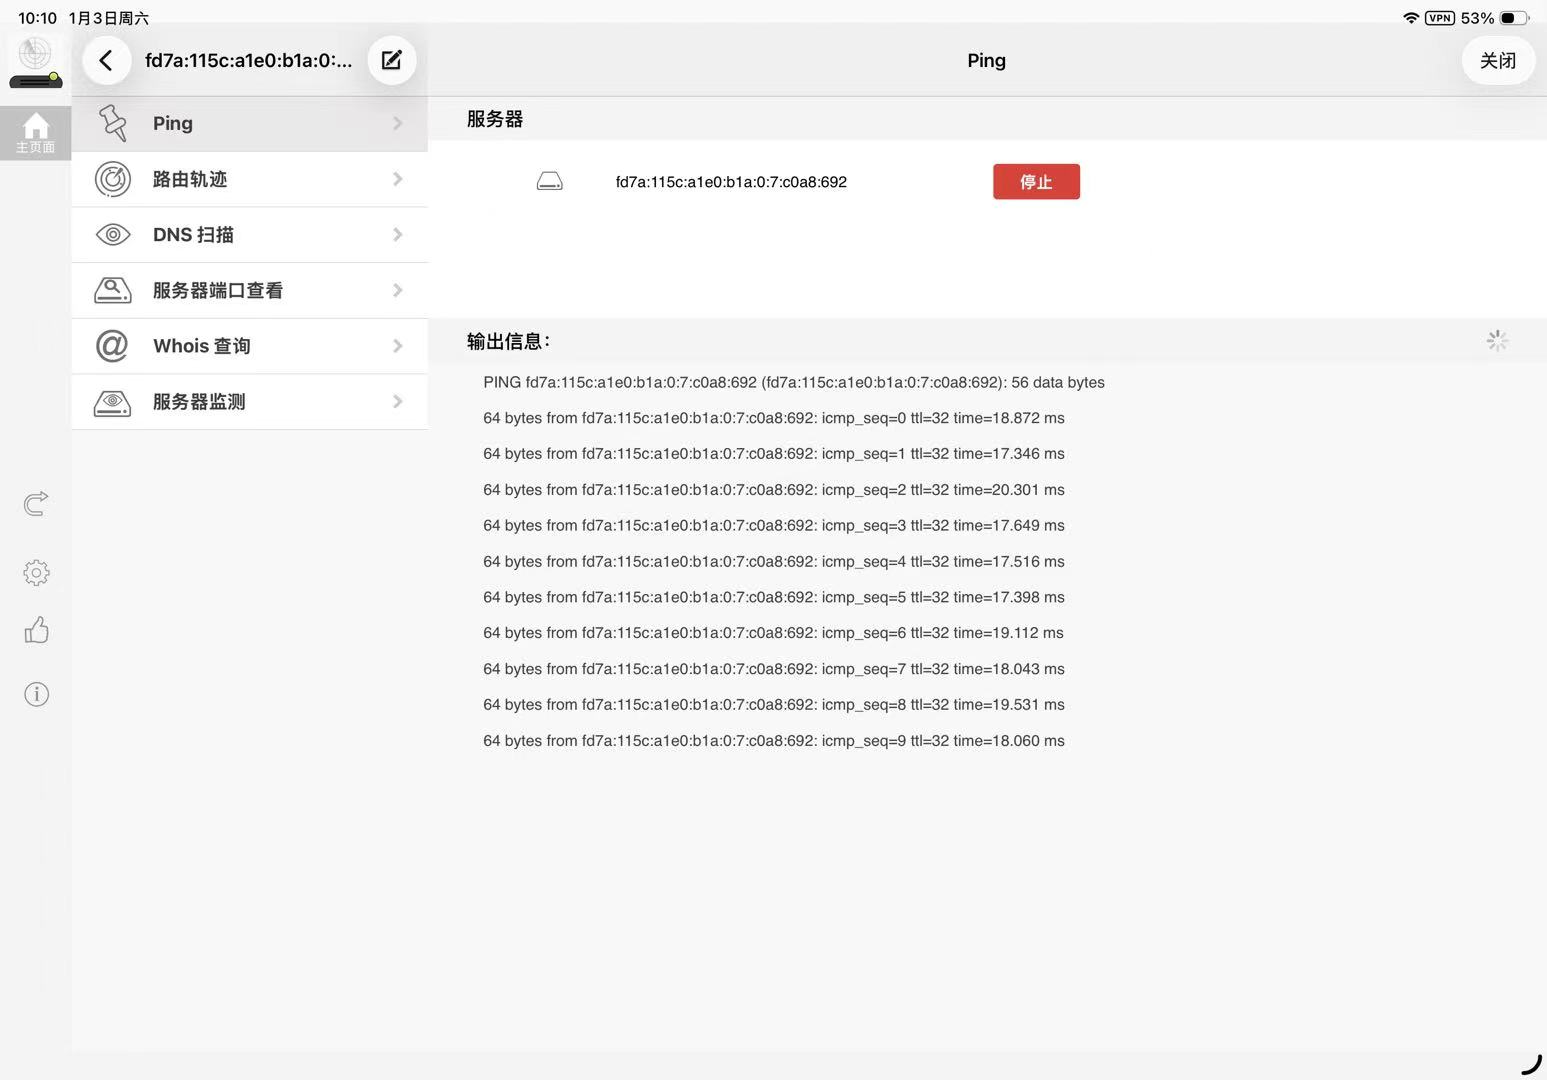Tap the back arrow button
Viewport: 1547px width, 1080px height.
click(106, 61)
